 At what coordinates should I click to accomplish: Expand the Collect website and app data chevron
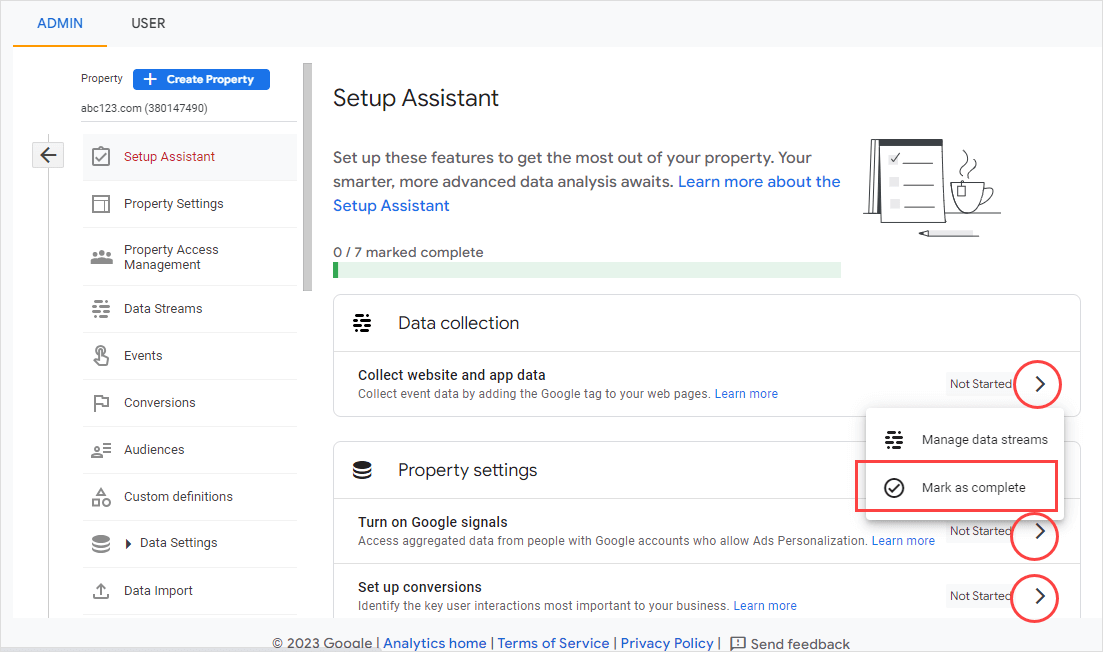pos(1039,384)
